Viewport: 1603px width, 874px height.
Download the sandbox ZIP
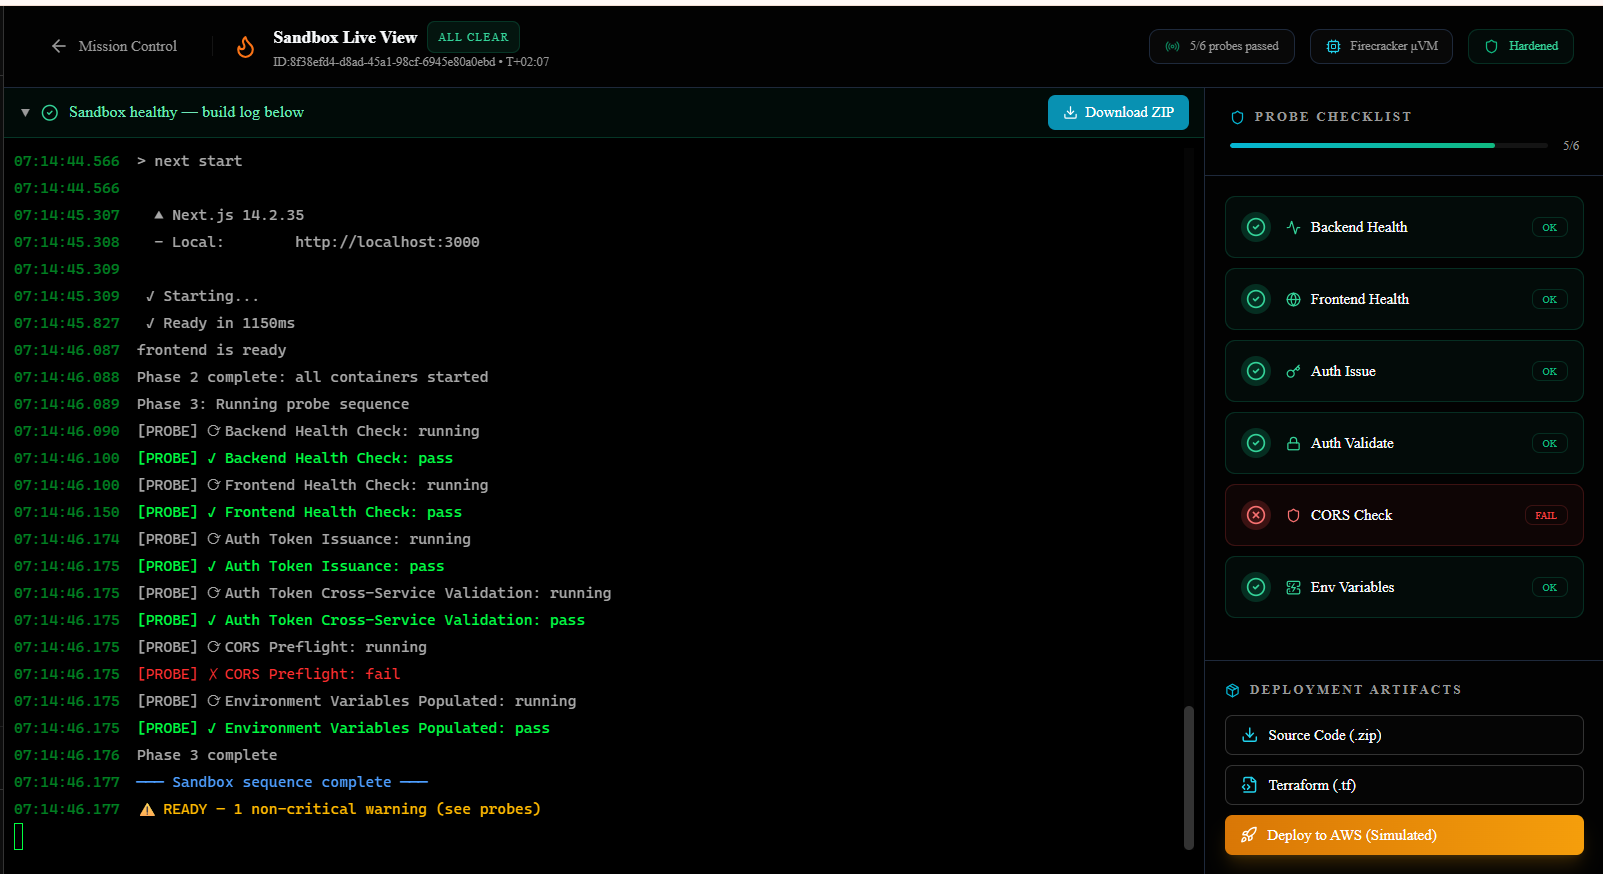(x=1118, y=112)
